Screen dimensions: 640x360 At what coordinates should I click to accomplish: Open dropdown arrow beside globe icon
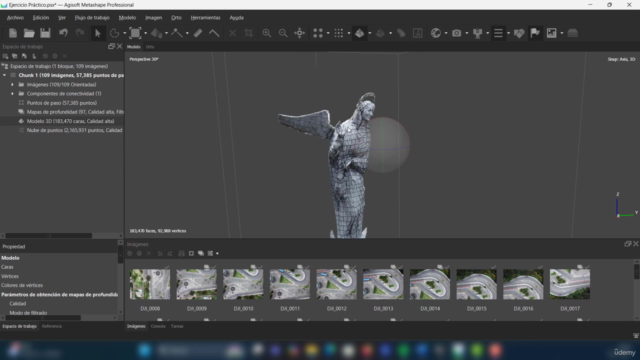[446, 33]
